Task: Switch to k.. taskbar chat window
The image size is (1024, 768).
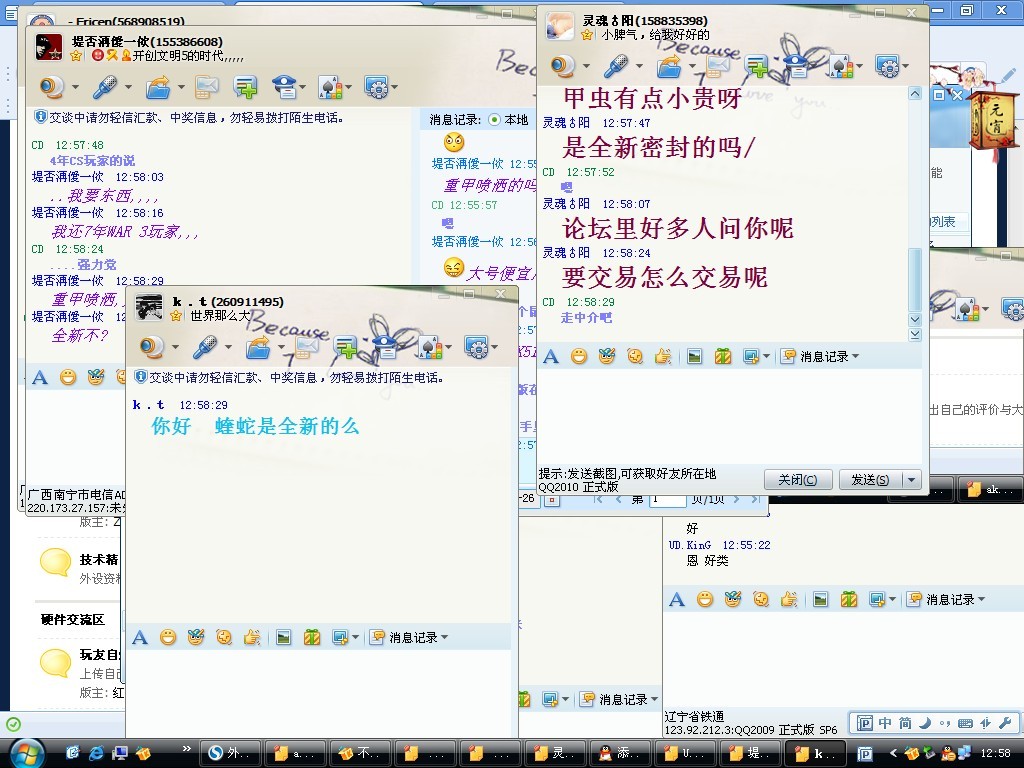Action: [815, 753]
